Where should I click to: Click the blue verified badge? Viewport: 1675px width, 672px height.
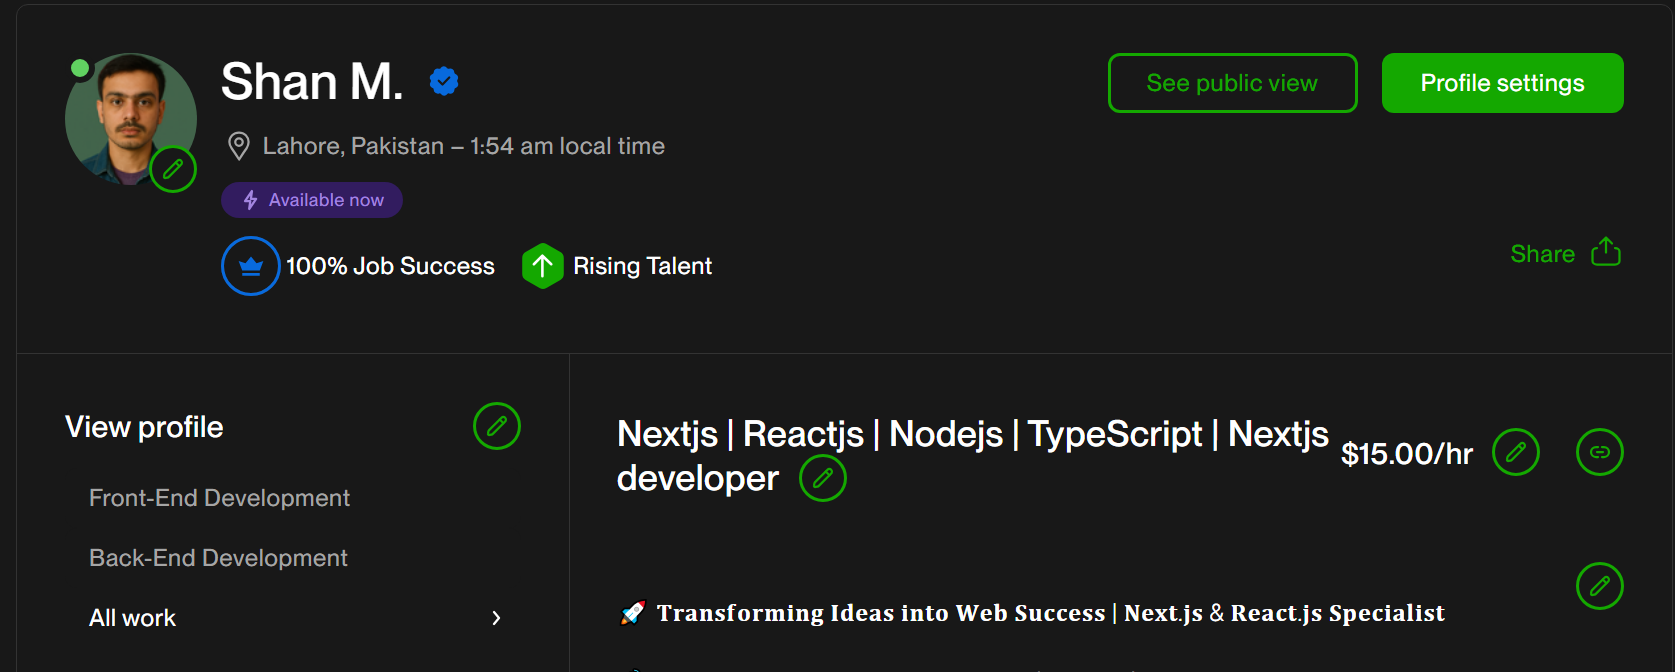(444, 81)
